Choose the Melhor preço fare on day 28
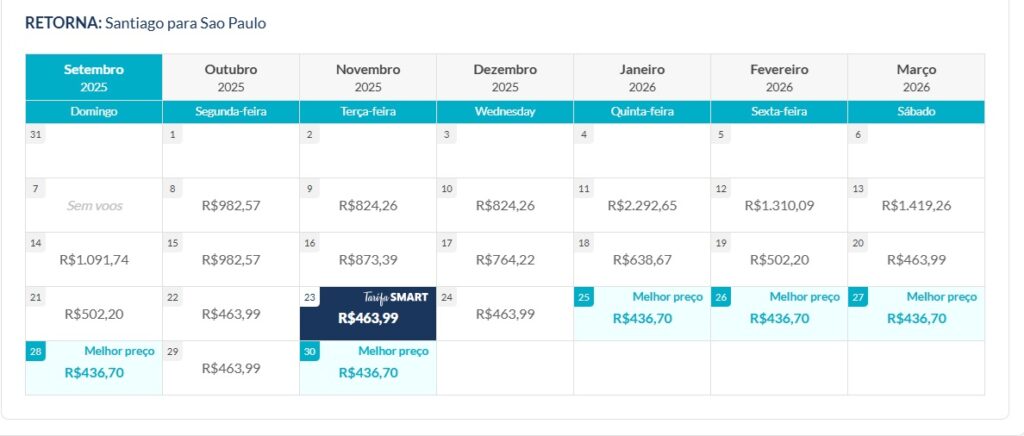The width and height of the screenshot is (1024, 436). [94, 368]
